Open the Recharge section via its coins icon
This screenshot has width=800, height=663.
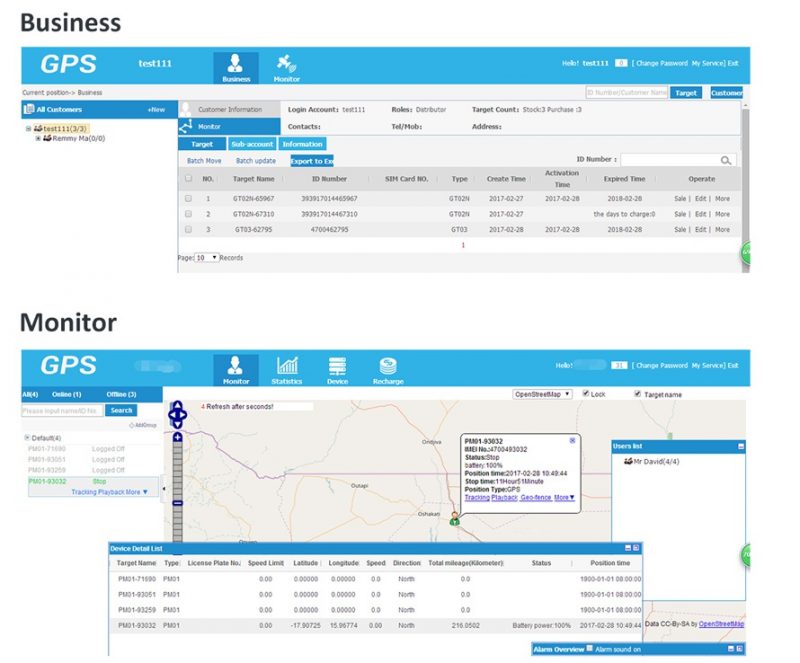[387, 368]
